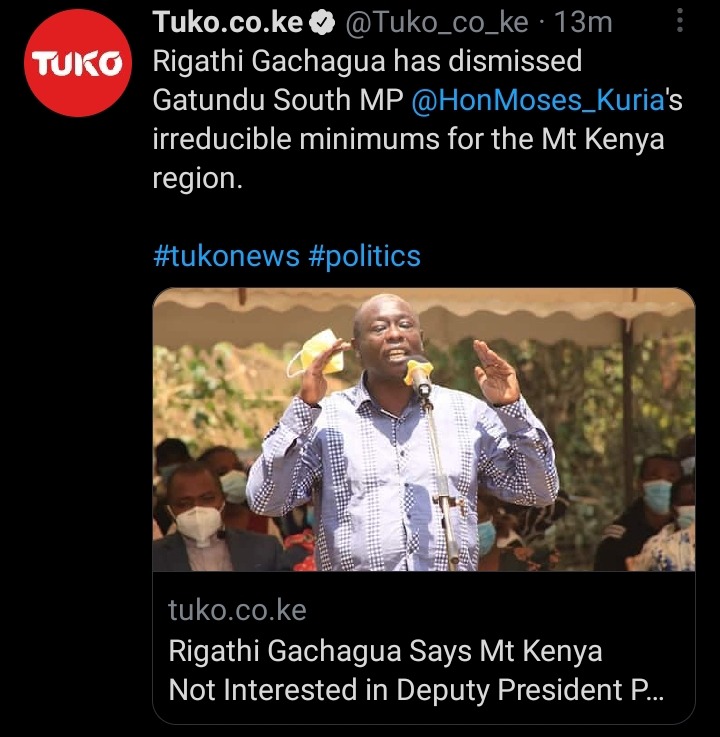Open the article preview photo of the speaker
Screen dimensions: 720x737
point(424,430)
